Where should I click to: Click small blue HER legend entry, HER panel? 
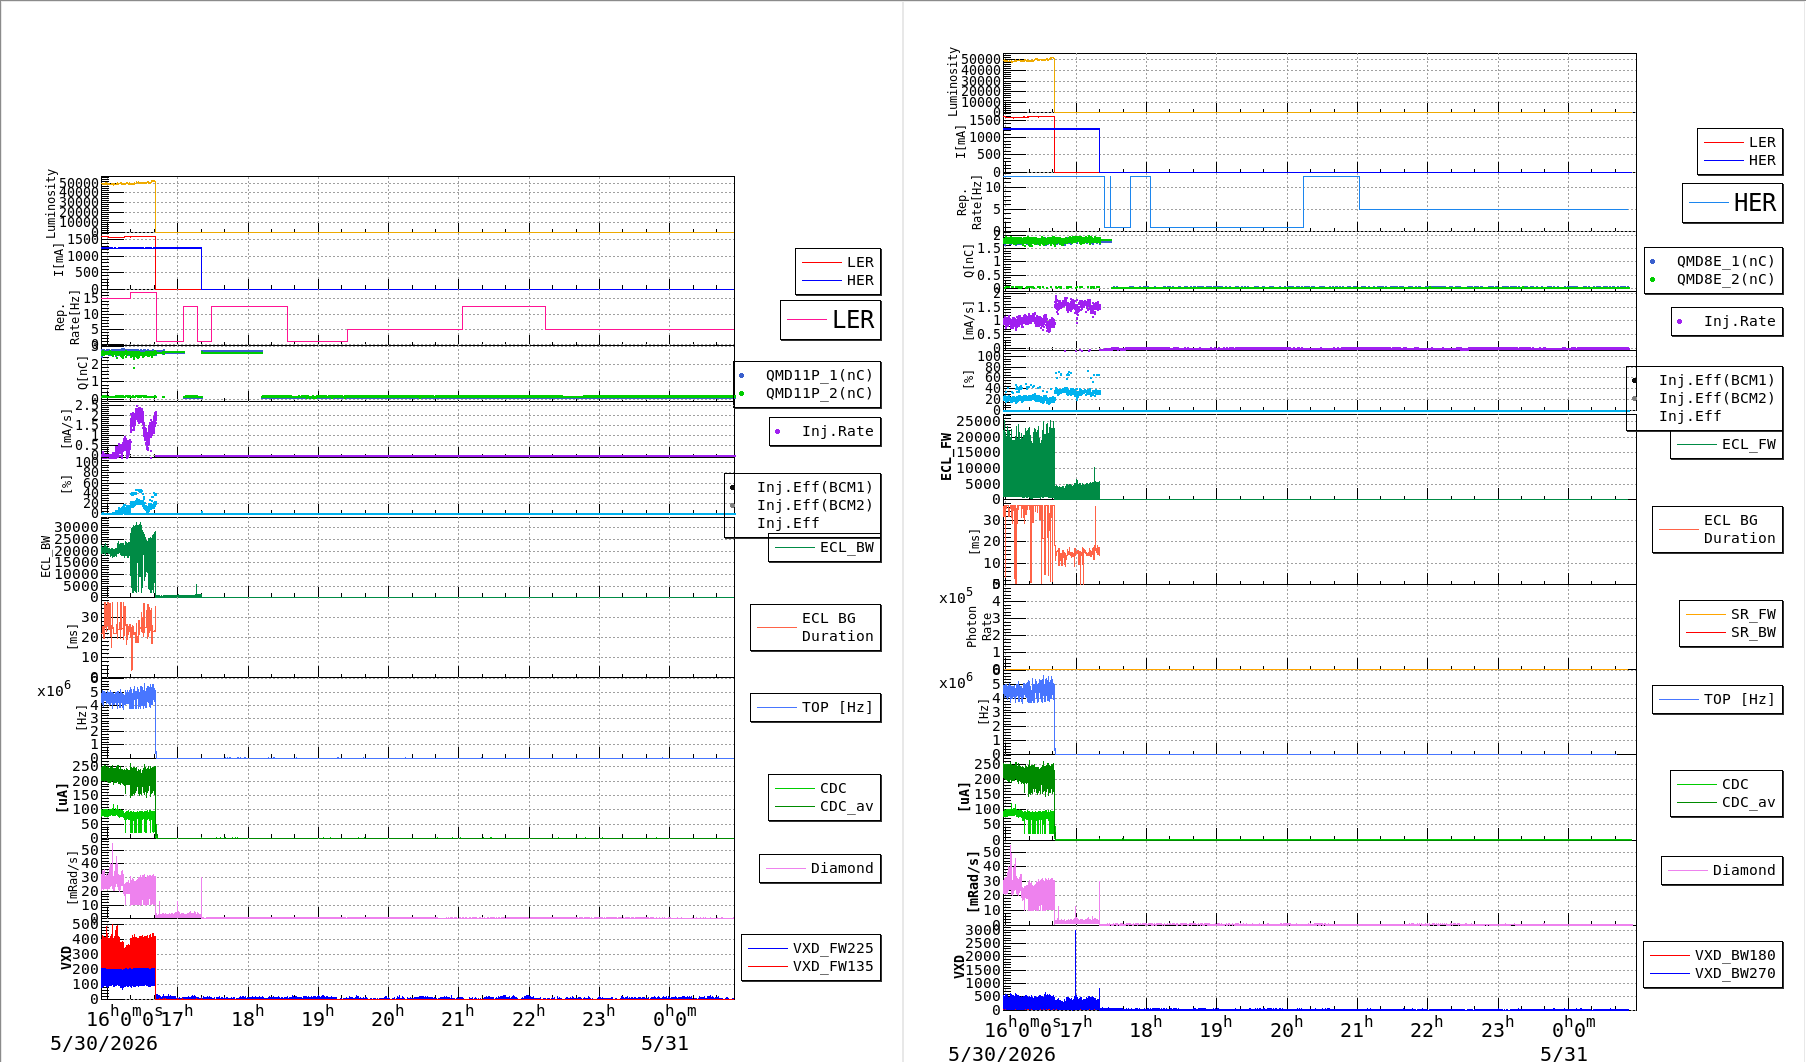(x=1761, y=160)
